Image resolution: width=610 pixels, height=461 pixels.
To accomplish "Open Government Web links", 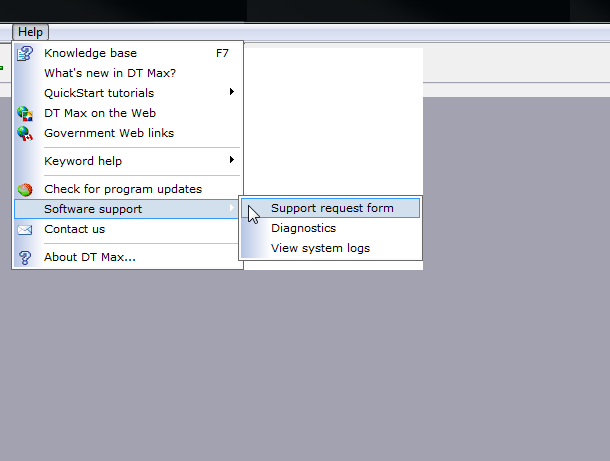I will pos(128,133).
